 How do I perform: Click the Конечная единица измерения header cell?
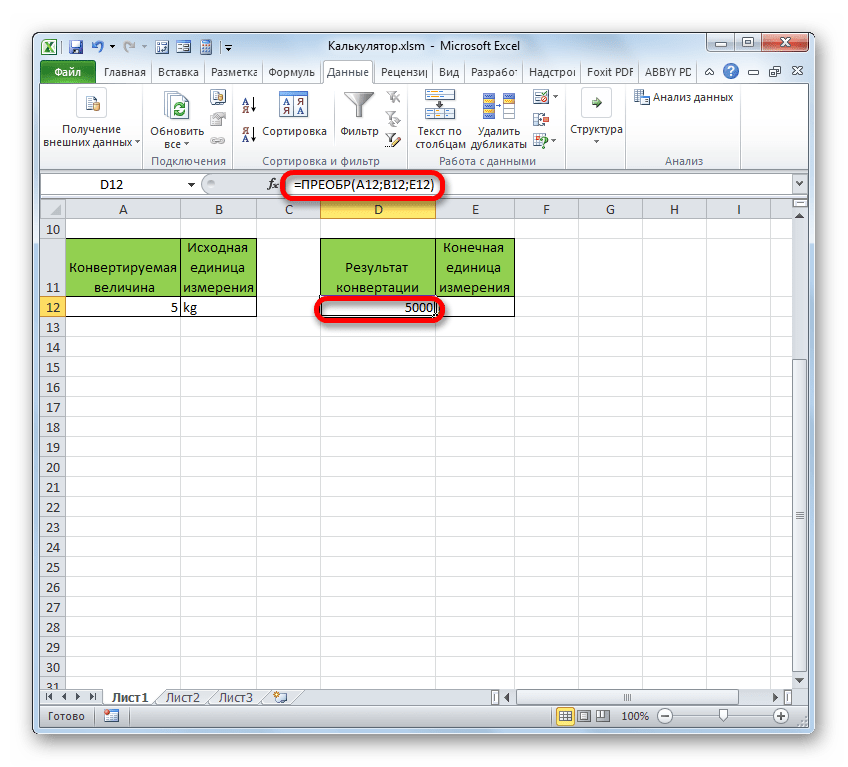click(x=475, y=267)
